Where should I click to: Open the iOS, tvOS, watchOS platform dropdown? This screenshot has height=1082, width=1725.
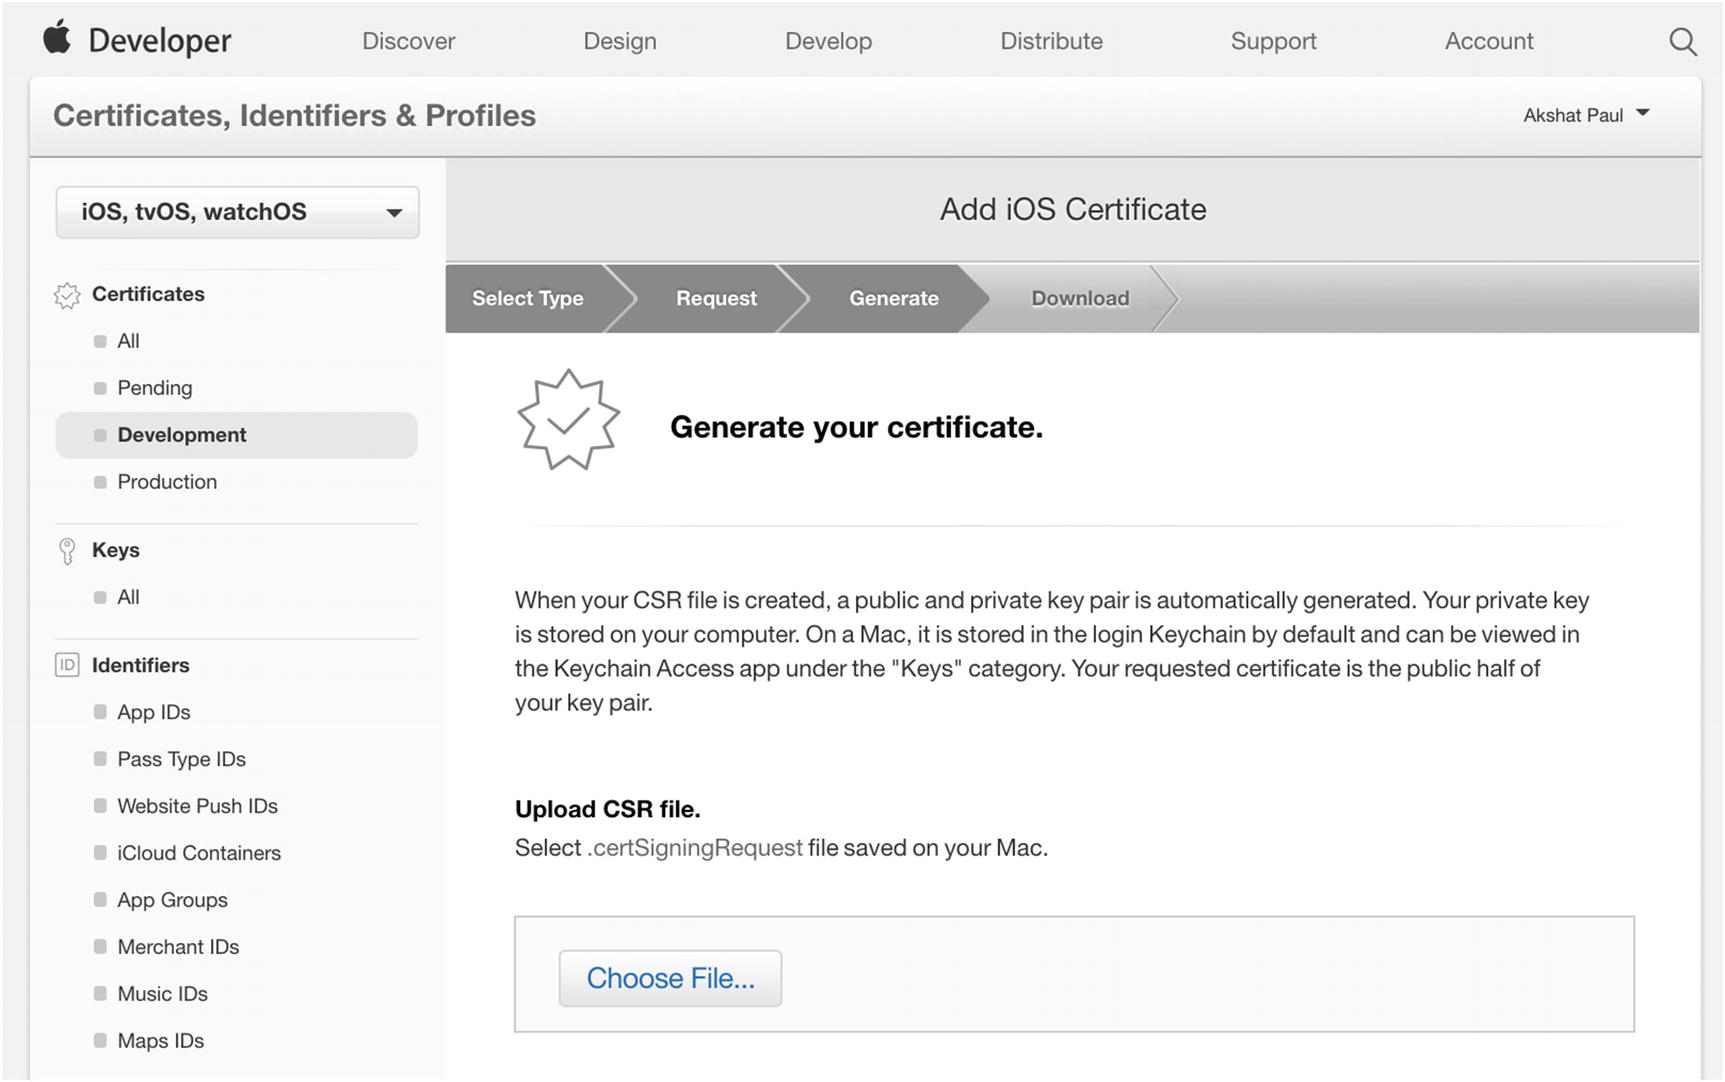237,212
